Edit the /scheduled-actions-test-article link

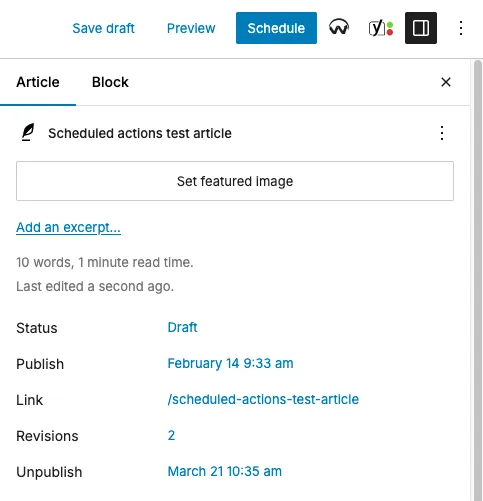(263, 399)
